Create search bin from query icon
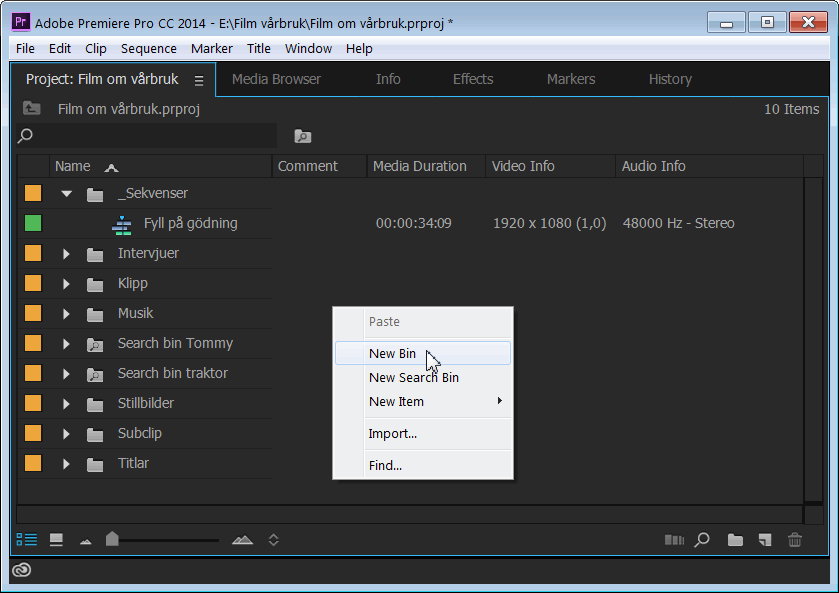 pos(302,136)
